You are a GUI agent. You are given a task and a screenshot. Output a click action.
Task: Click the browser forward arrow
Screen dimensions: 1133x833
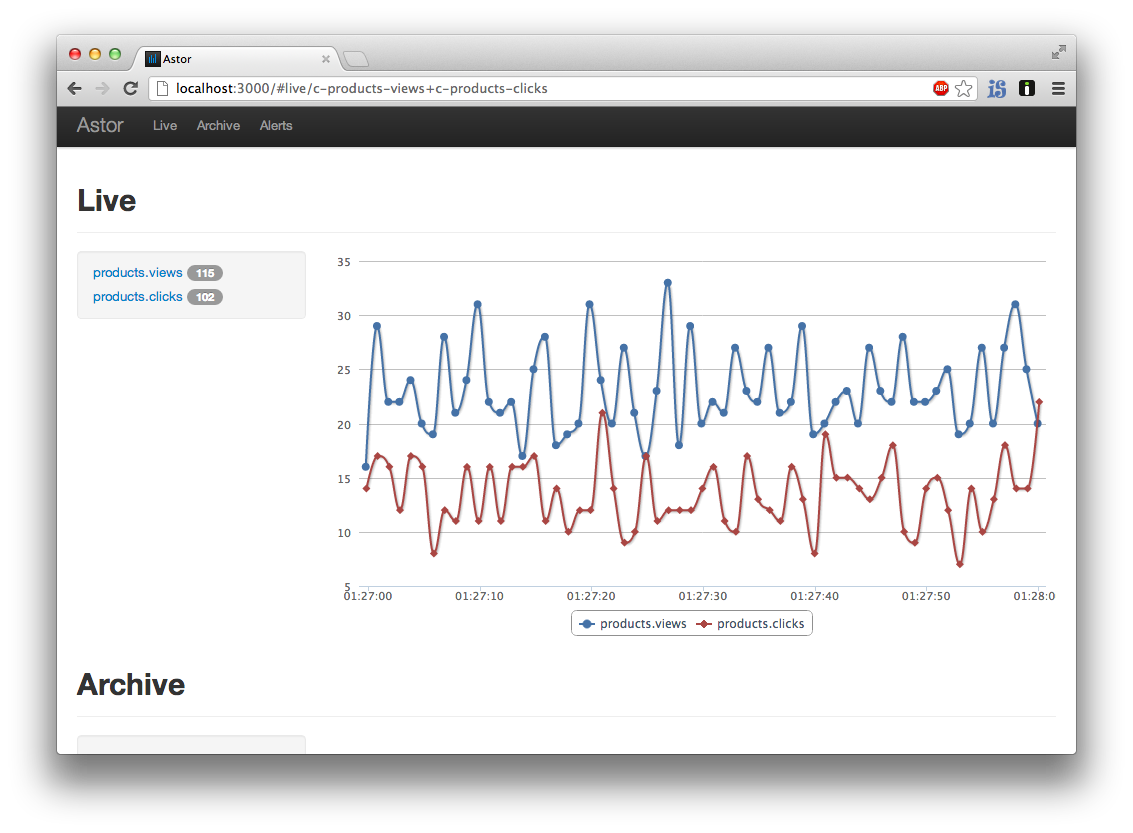[x=103, y=88]
